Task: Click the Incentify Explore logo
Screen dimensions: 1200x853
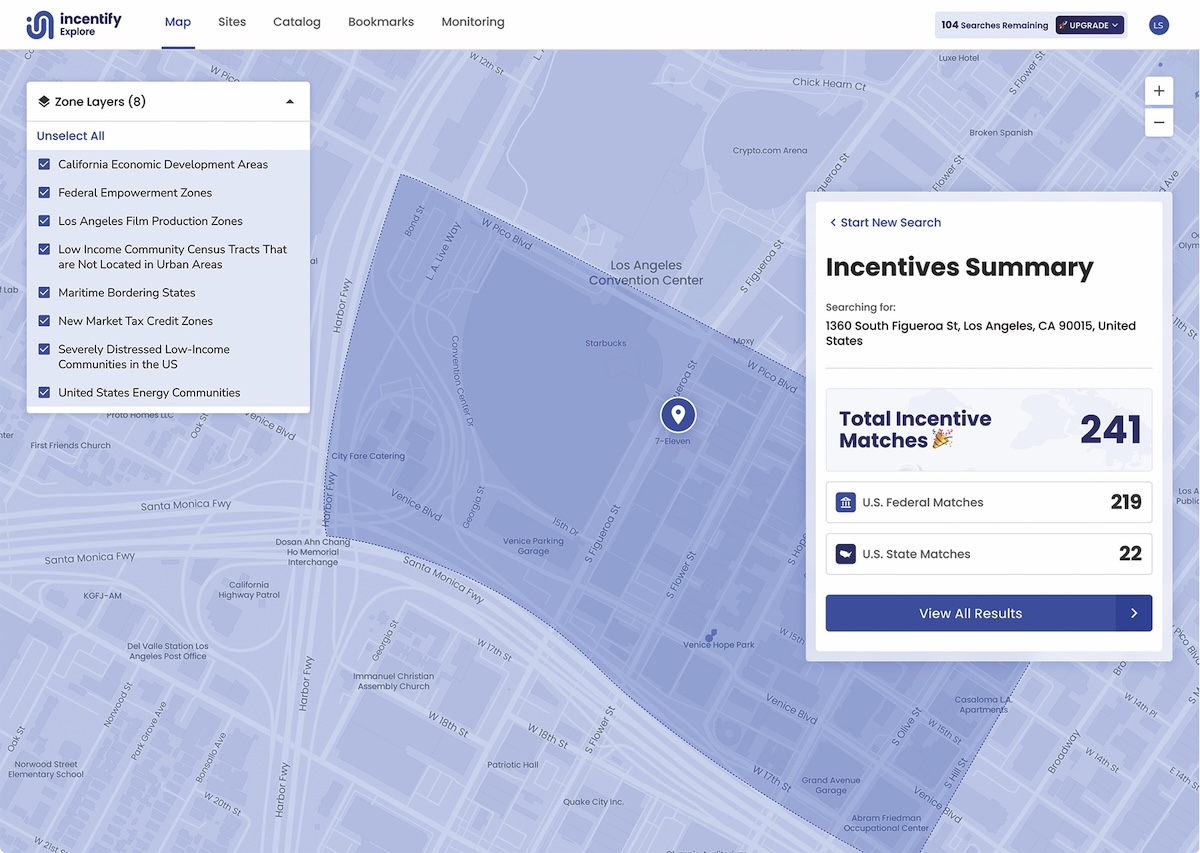Action: (x=74, y=25)
